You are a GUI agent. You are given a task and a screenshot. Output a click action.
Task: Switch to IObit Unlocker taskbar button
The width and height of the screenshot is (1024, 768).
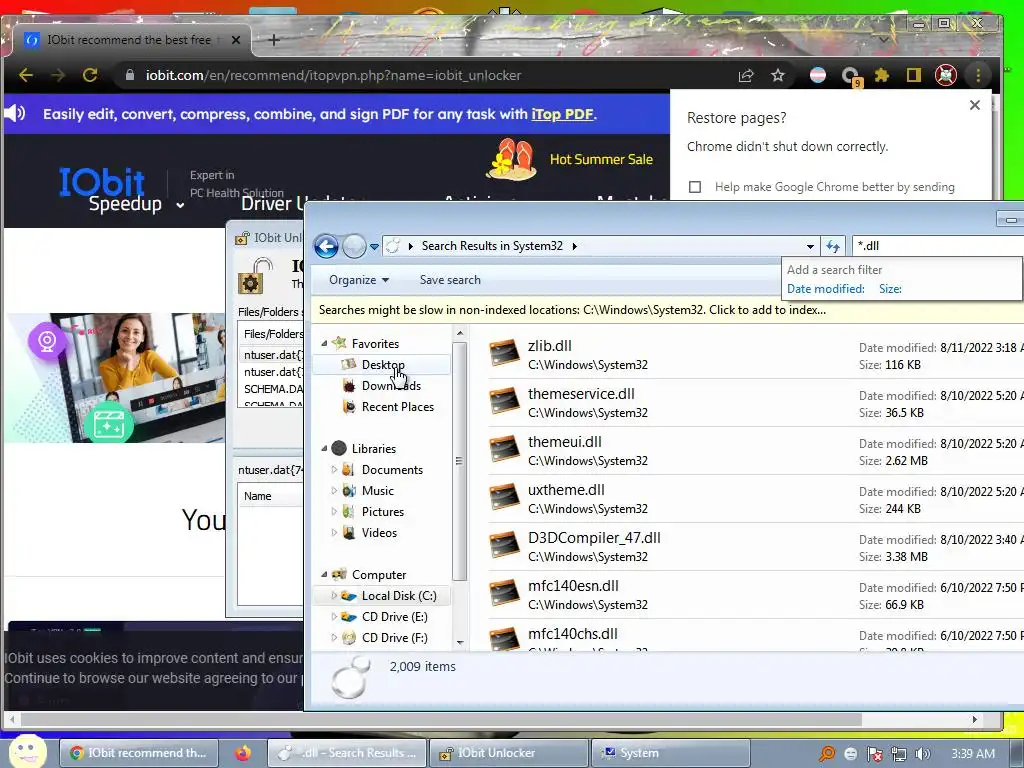(x=507, y=753)
